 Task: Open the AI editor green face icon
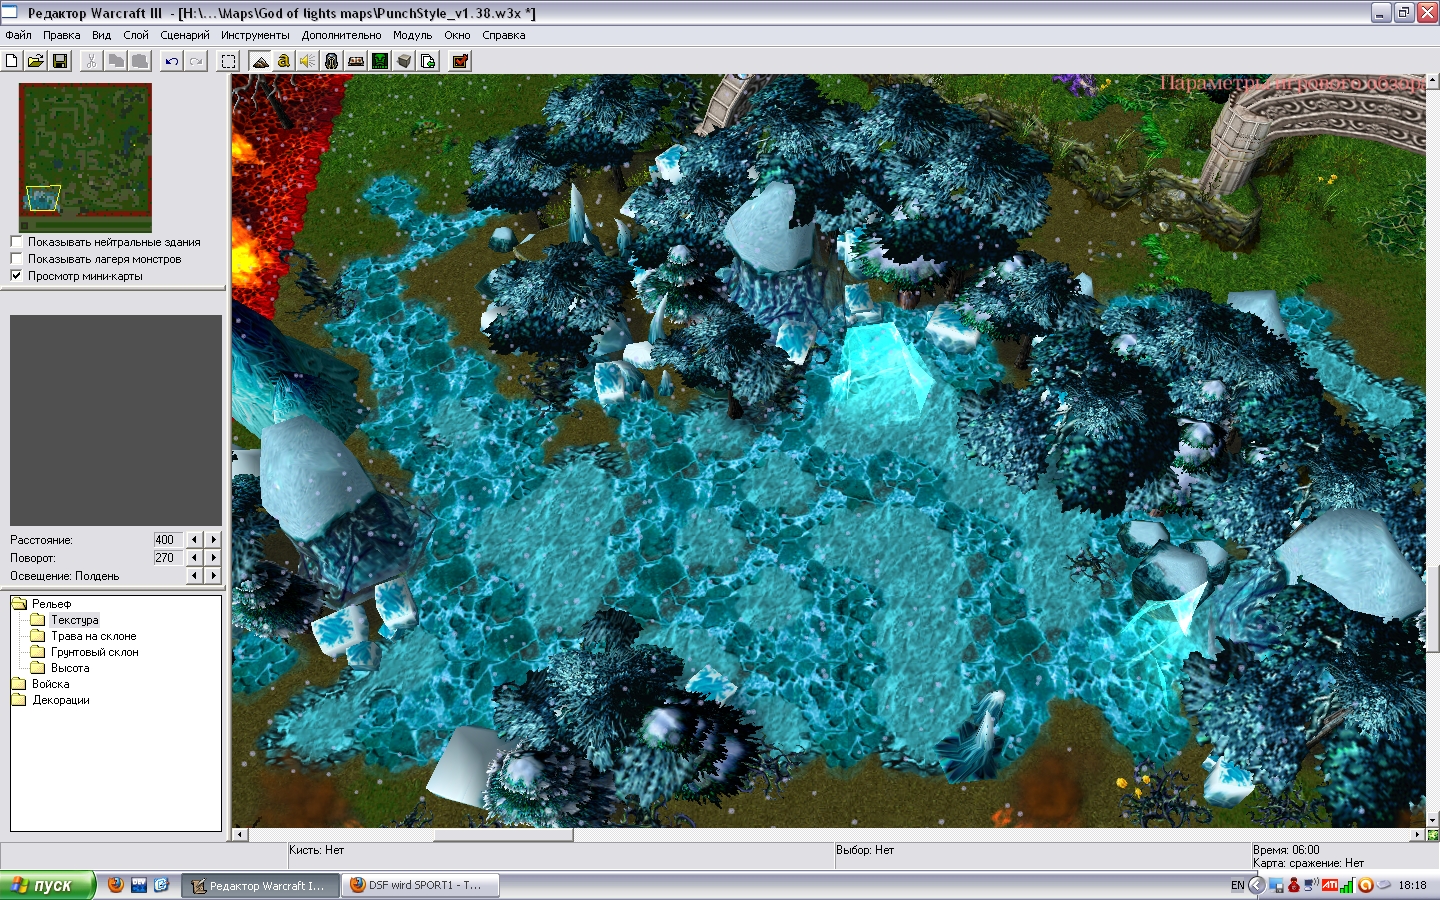380,61
